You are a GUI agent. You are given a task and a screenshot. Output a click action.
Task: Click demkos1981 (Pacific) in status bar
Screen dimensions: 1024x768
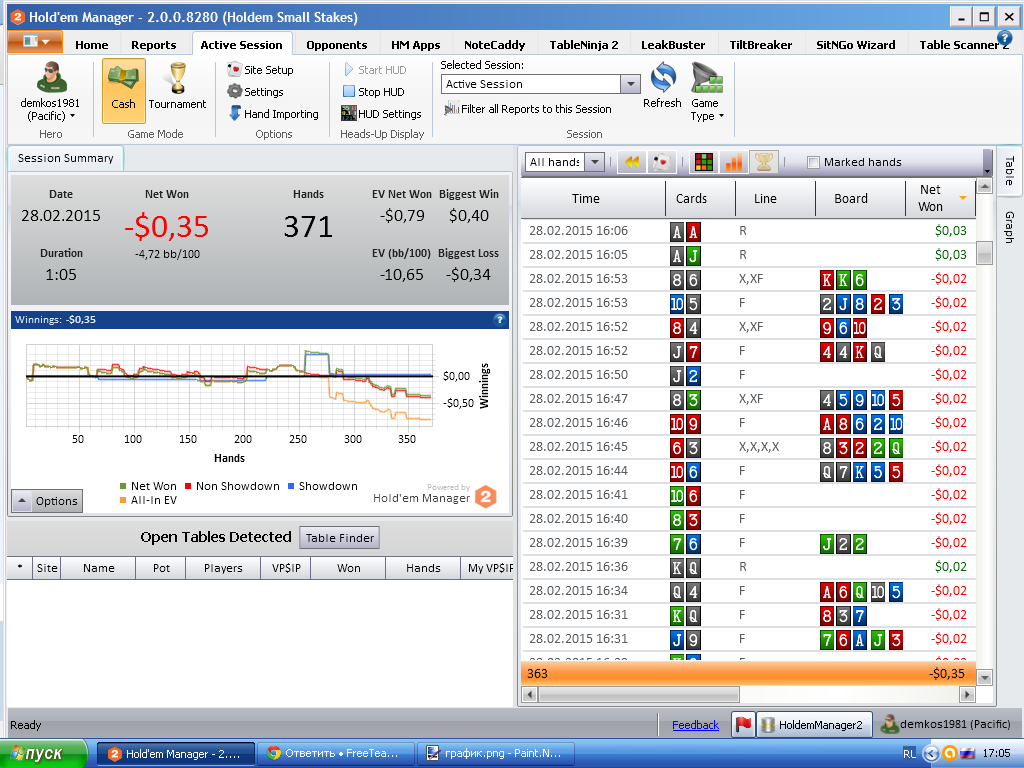coord(946,724)
